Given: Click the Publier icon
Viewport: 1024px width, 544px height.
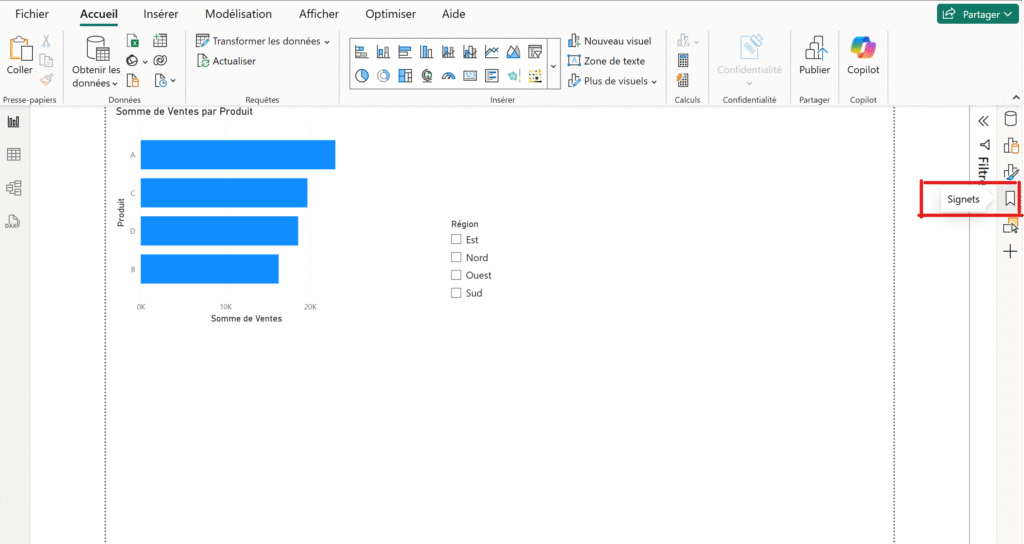Looking at the screenshot, I should coord(814,48).
